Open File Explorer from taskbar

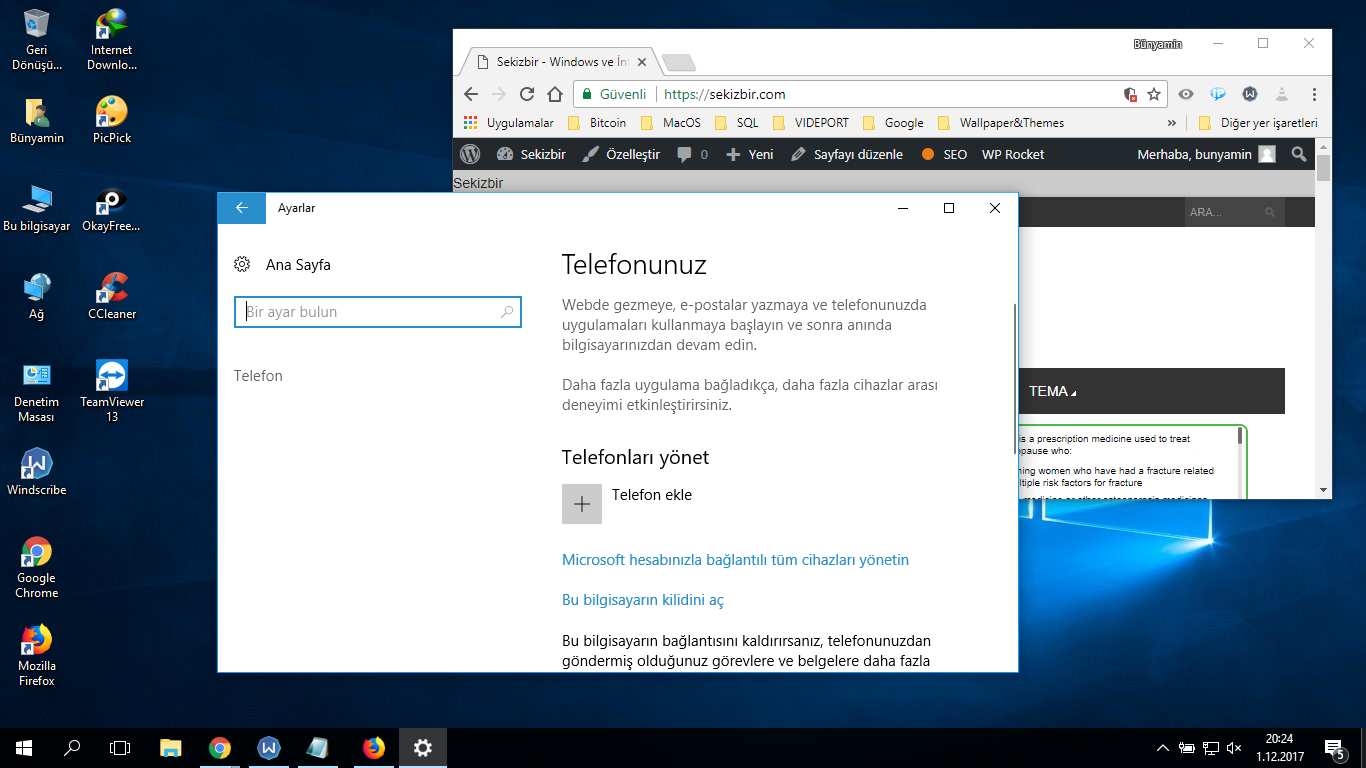(171, 748)
